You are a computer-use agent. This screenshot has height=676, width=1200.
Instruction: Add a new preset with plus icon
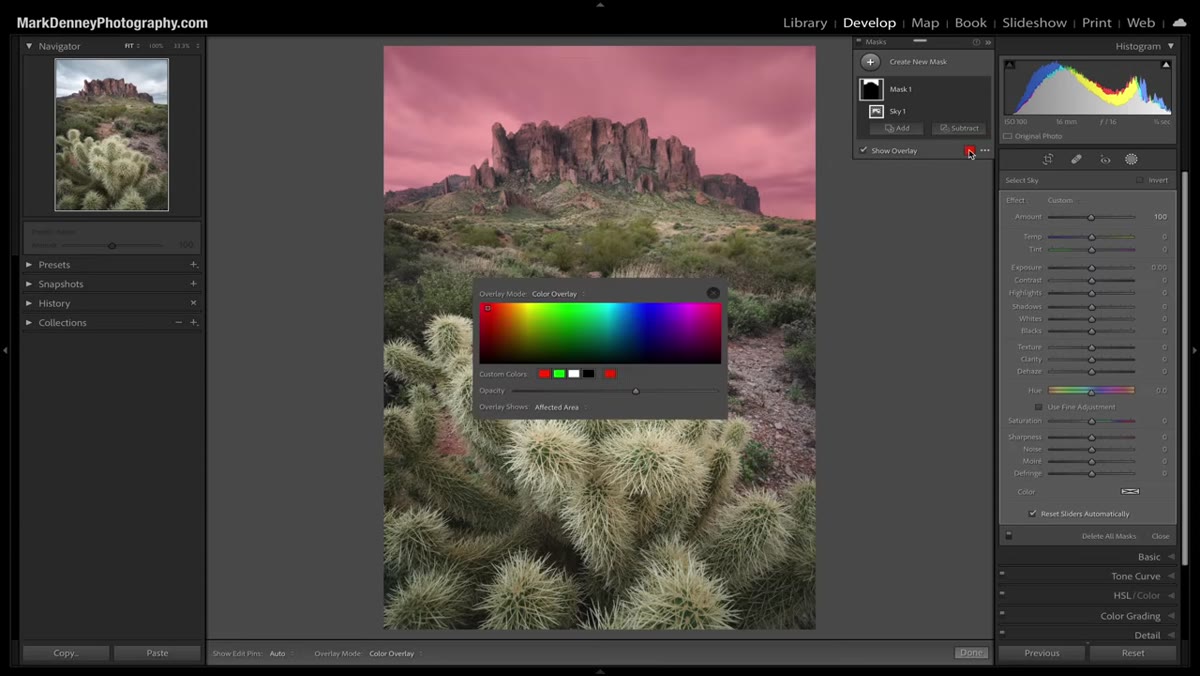193,265
